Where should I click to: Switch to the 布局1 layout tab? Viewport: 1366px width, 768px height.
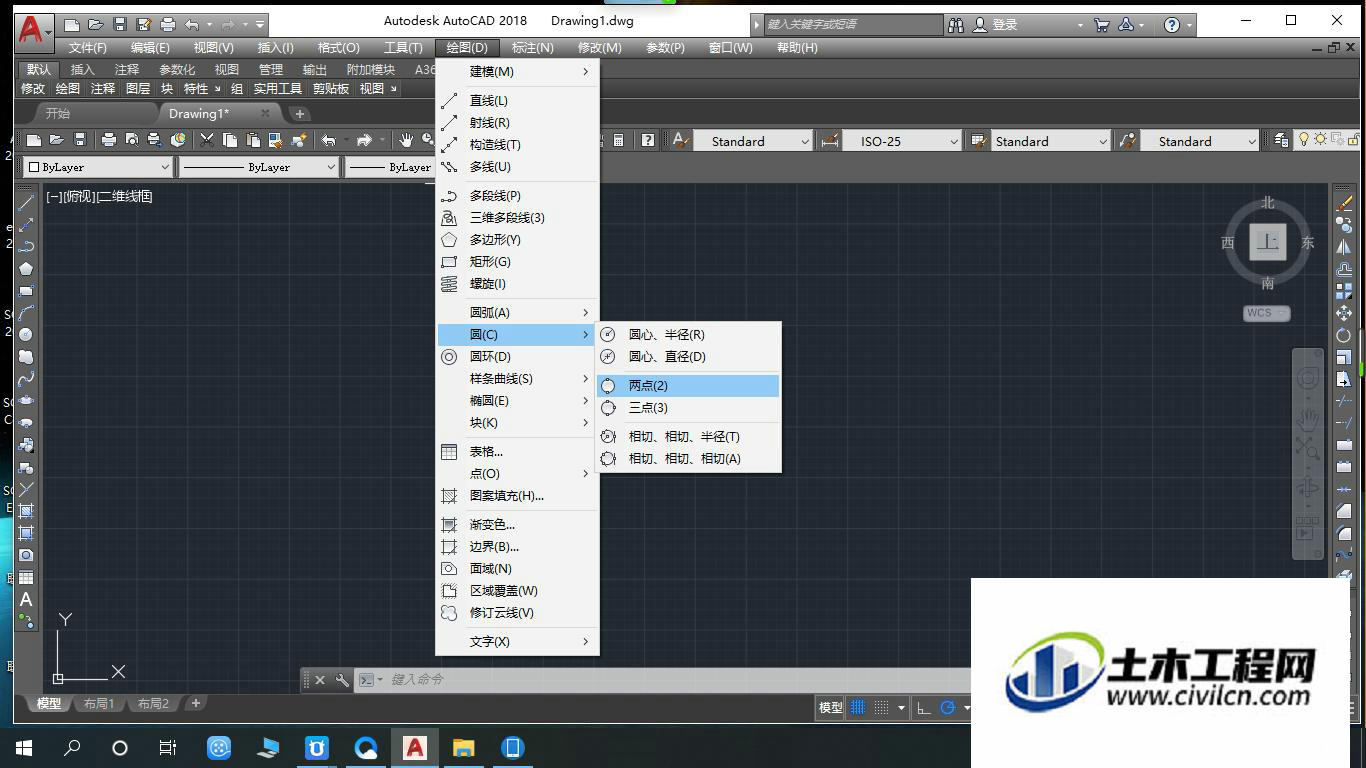[x=98, y=703]
